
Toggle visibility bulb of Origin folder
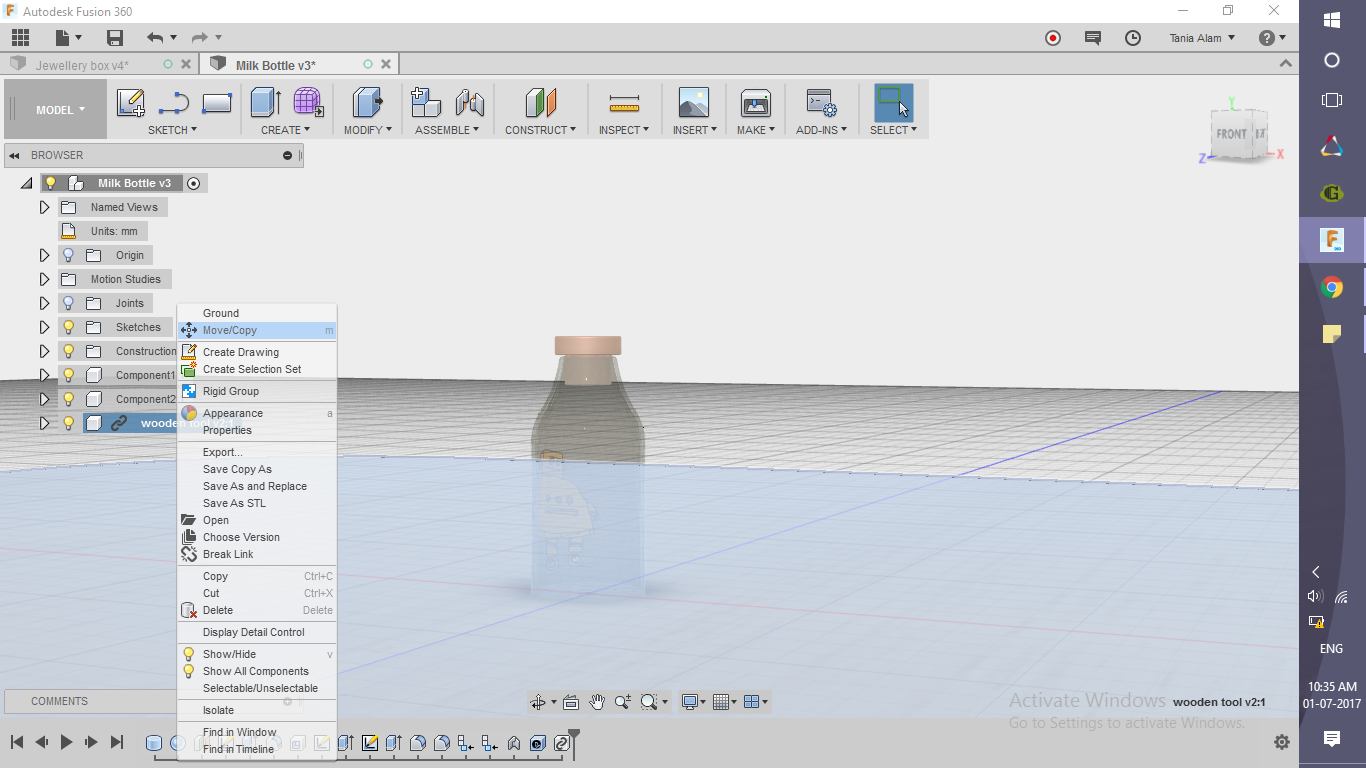[x=69, y=255]
